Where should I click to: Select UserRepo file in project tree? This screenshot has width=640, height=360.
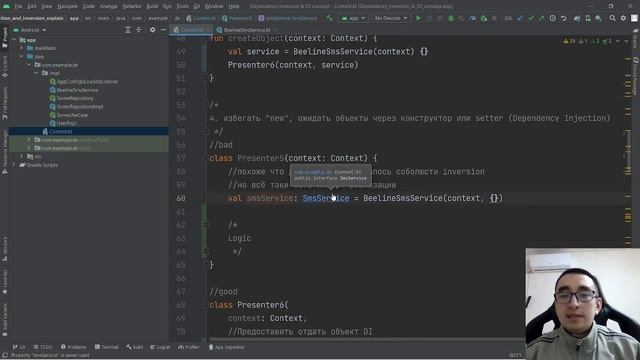67,123
